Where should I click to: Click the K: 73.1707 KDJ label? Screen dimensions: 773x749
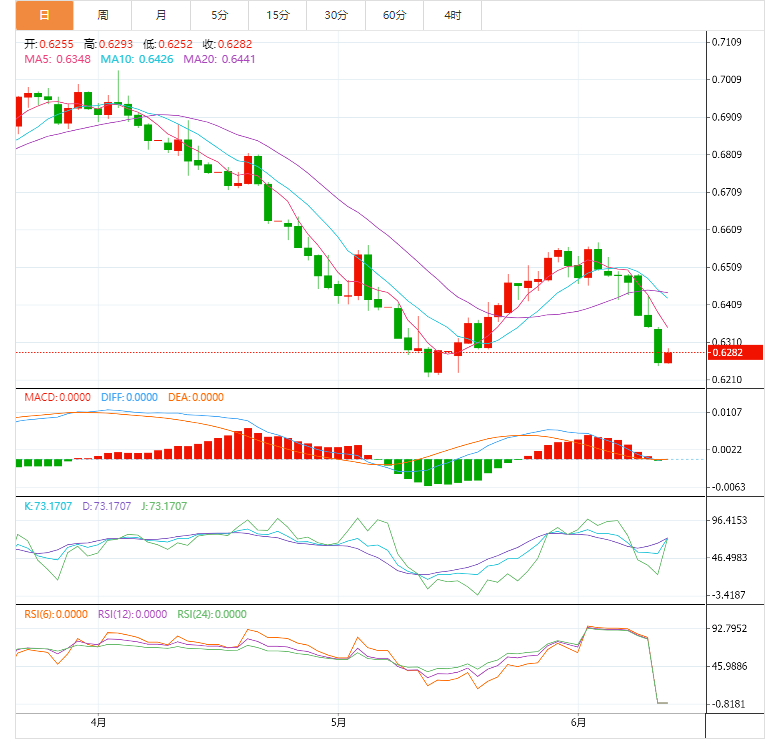(x=48, y=506)
